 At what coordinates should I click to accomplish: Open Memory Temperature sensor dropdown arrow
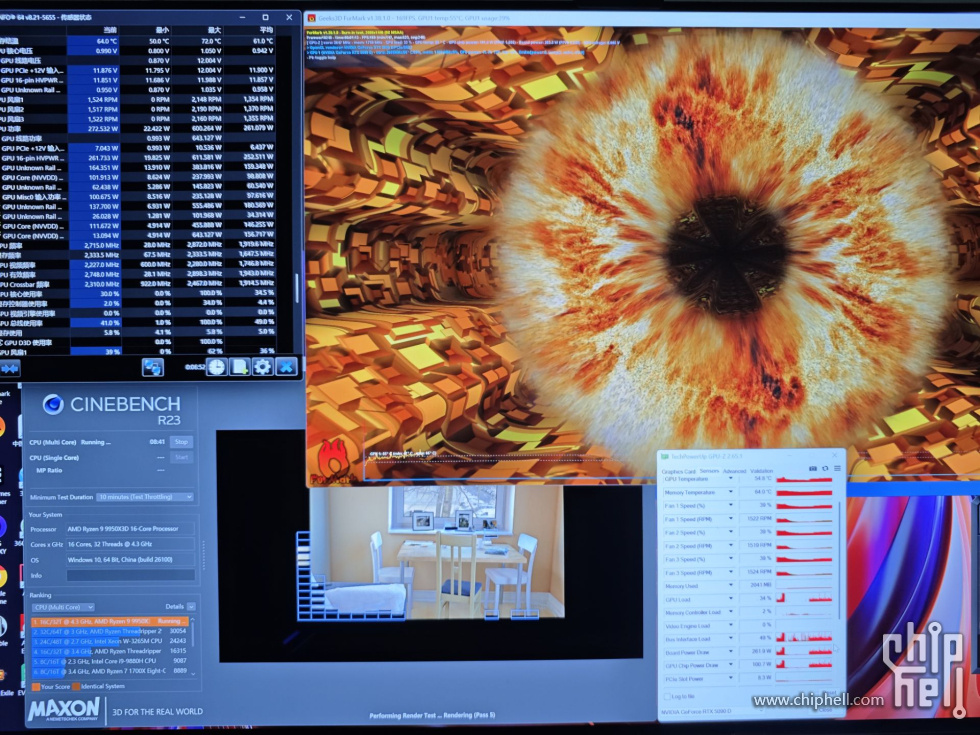click(731, 492)
